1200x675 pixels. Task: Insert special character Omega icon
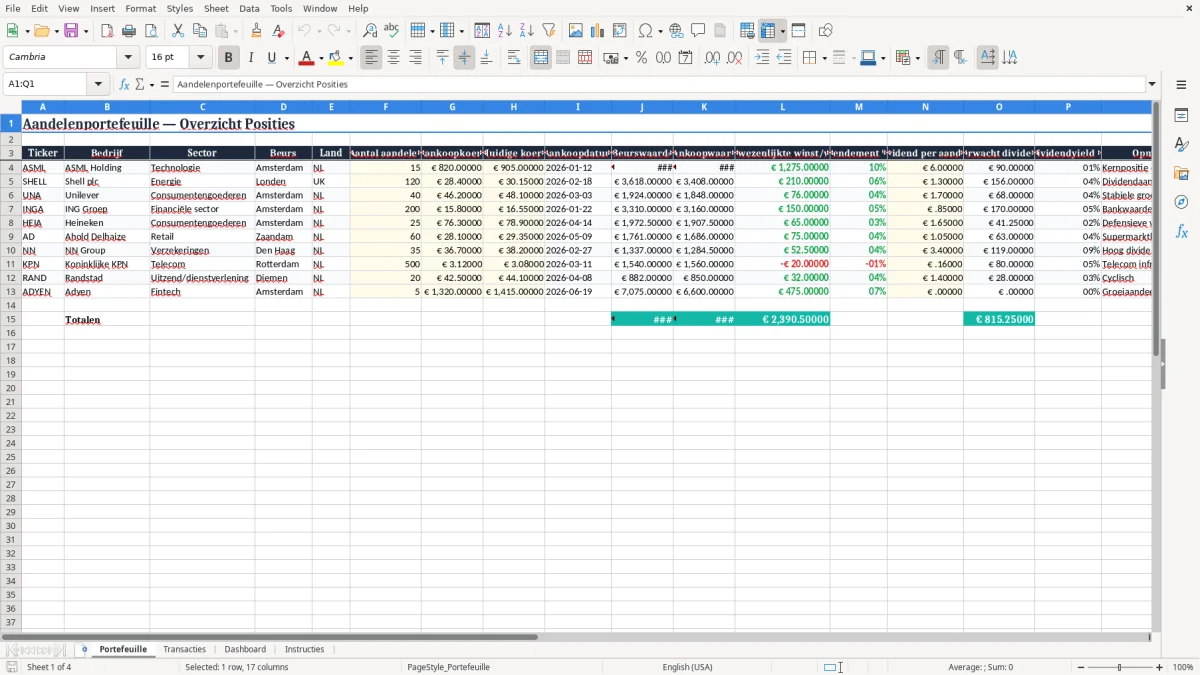tap(646, 31)
